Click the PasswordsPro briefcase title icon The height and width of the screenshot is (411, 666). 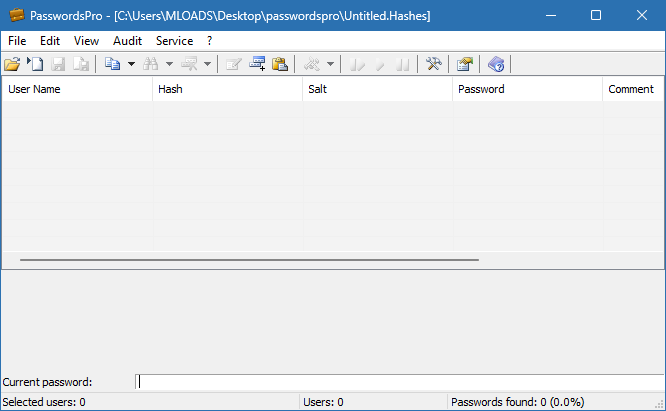click(x=17, y=15)
